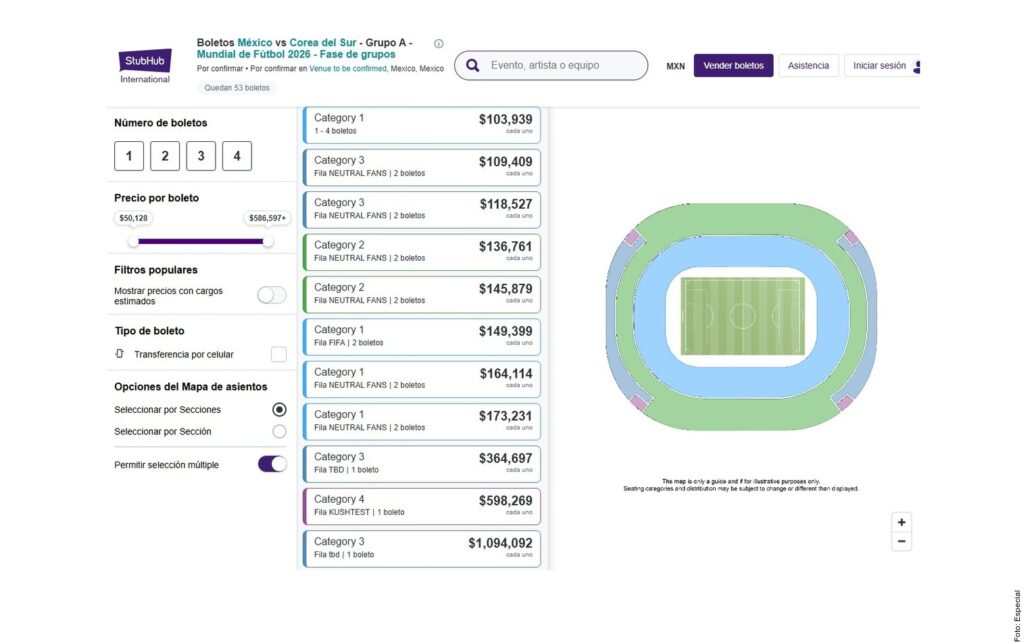Check the Transferencia por celular checkbox
1024x642 pixels.
tap(279, 354)
